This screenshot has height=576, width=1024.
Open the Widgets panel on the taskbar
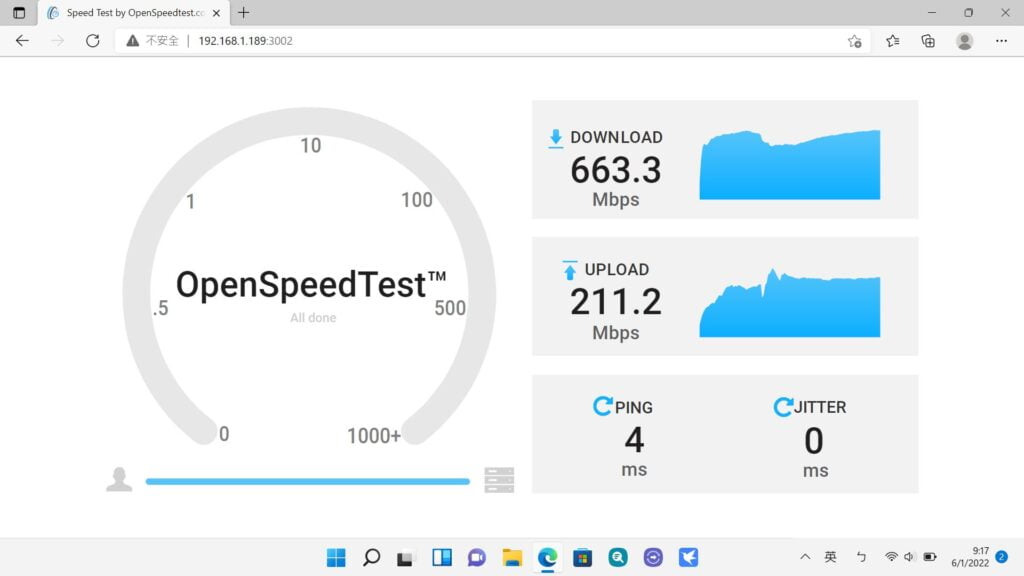tap(442, 557)
